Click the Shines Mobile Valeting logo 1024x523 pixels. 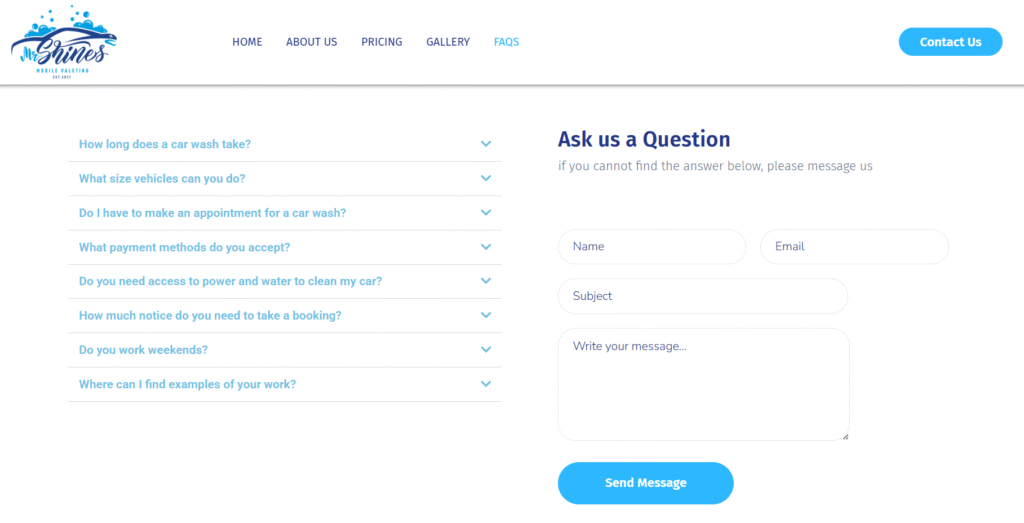pos(63,43)
